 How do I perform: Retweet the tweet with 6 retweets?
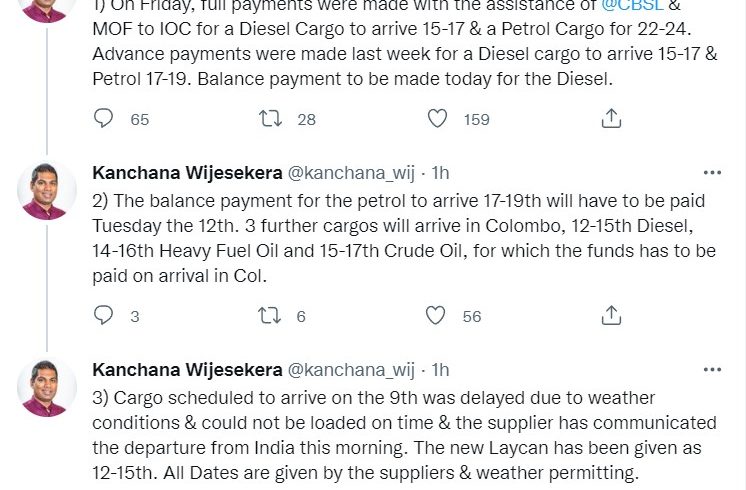click(x=270, y=316)
